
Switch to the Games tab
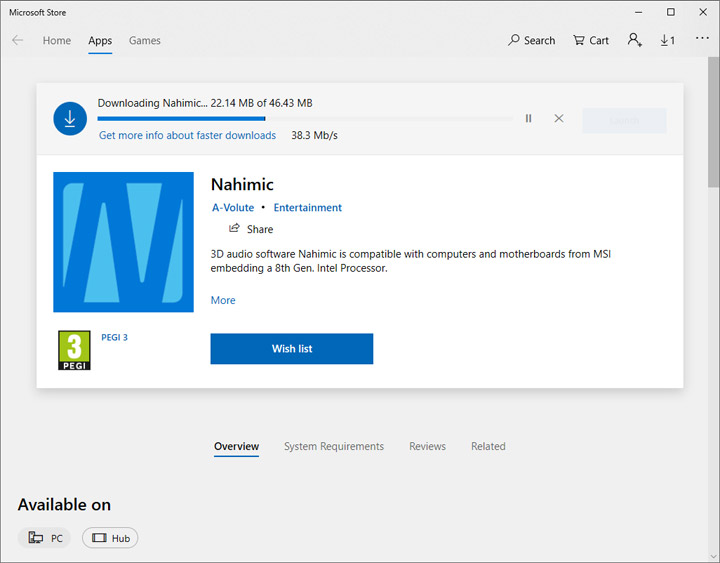[x=144, y=41]
